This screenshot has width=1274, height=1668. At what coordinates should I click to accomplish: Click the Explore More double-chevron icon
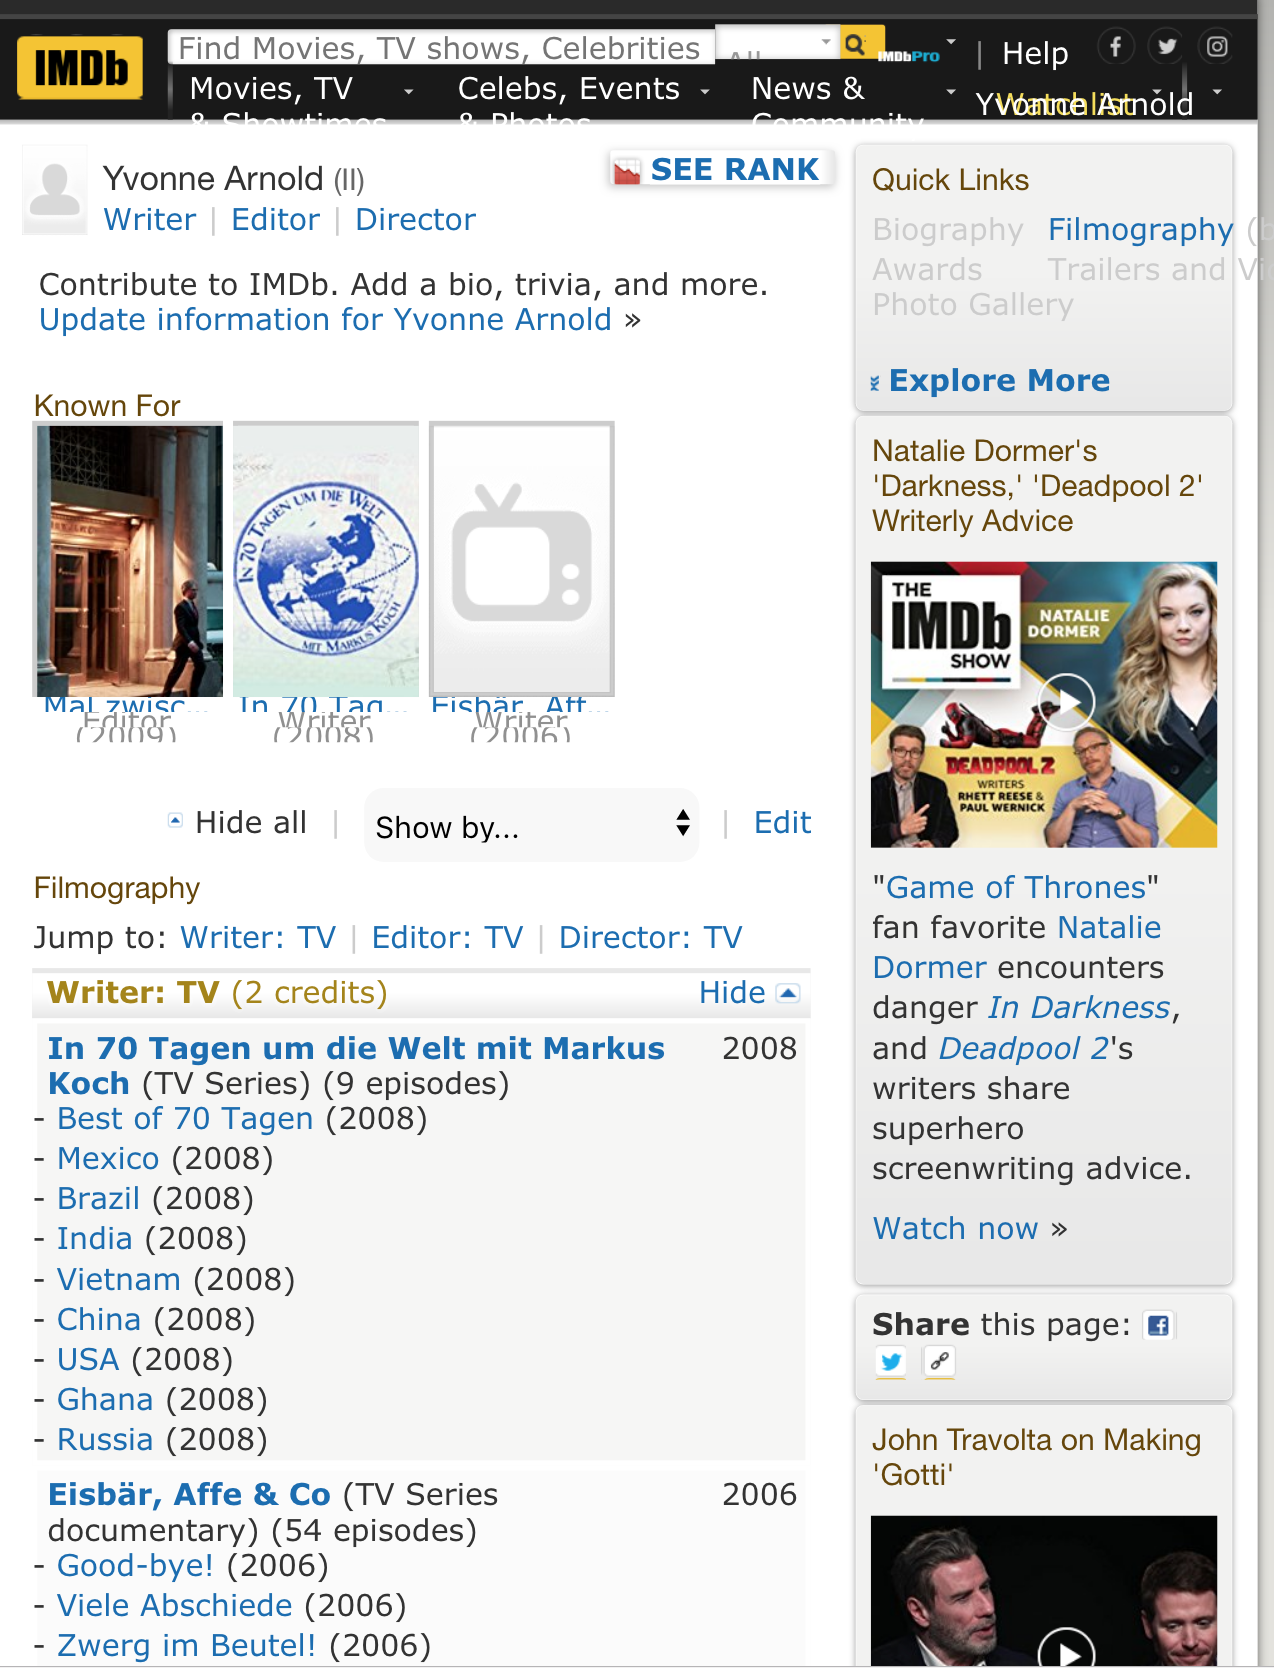point(875,383)
